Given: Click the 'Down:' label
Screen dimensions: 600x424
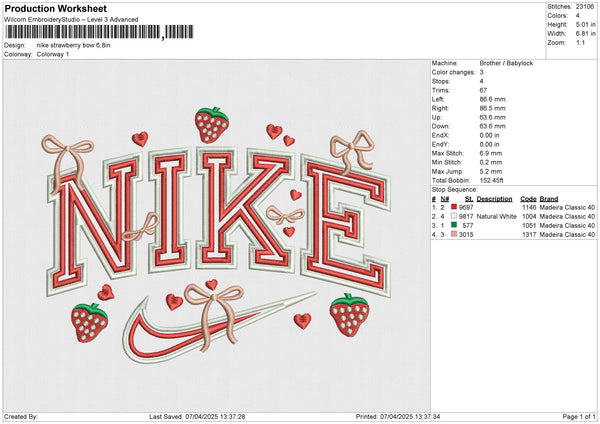Looking at the screenshot, I should point(440,126).
